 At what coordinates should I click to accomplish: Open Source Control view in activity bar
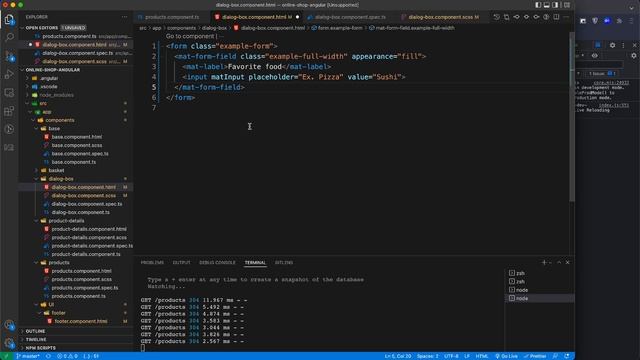[x=9, y=56]
